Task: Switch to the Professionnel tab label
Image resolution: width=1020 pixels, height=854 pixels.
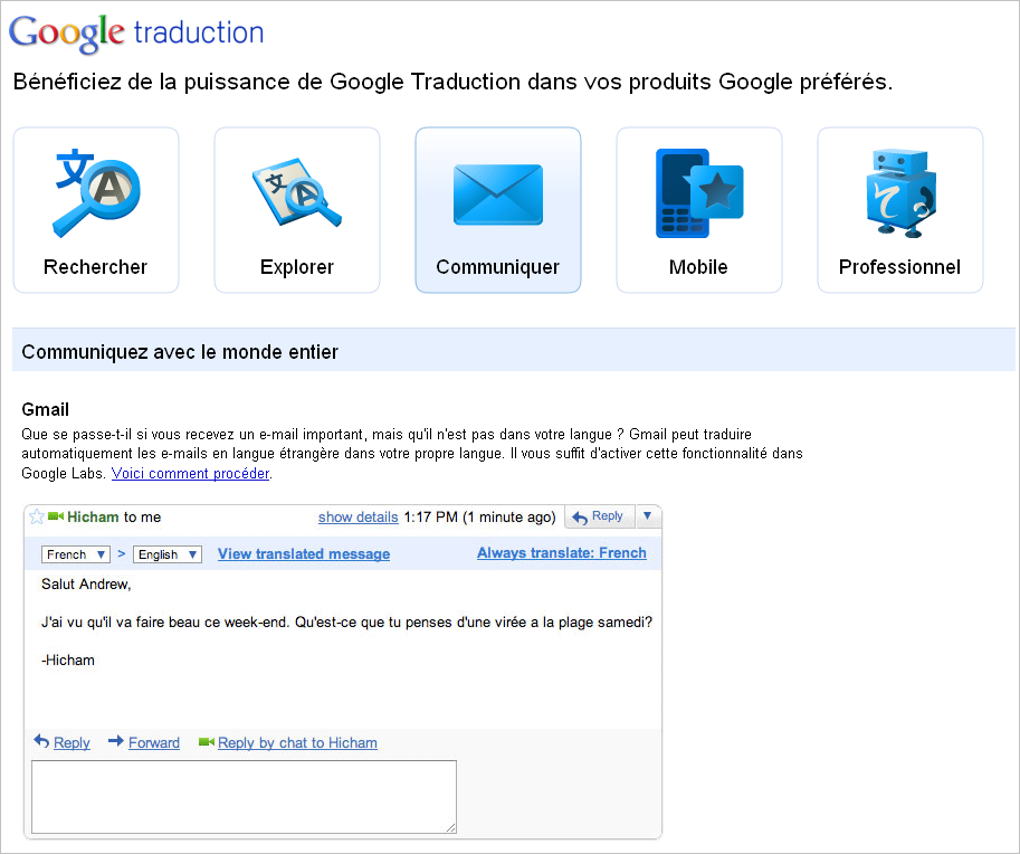Action: 900,267
